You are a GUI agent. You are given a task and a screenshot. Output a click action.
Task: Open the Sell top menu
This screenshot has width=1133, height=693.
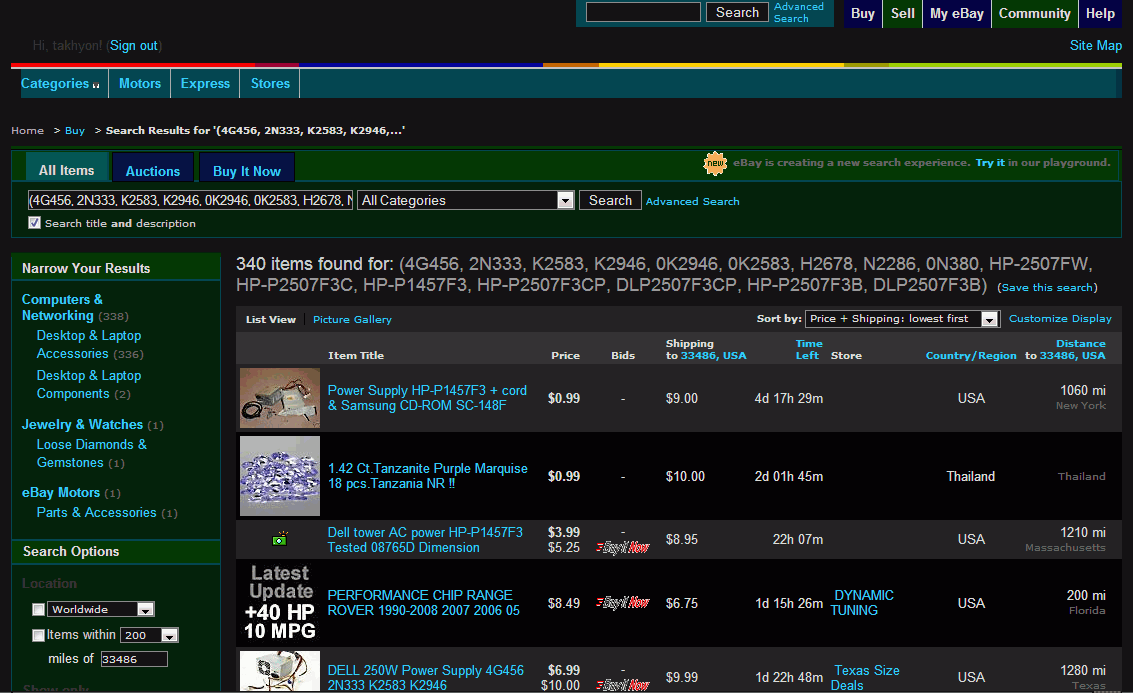pyautogui.click(x=902, y=13)
